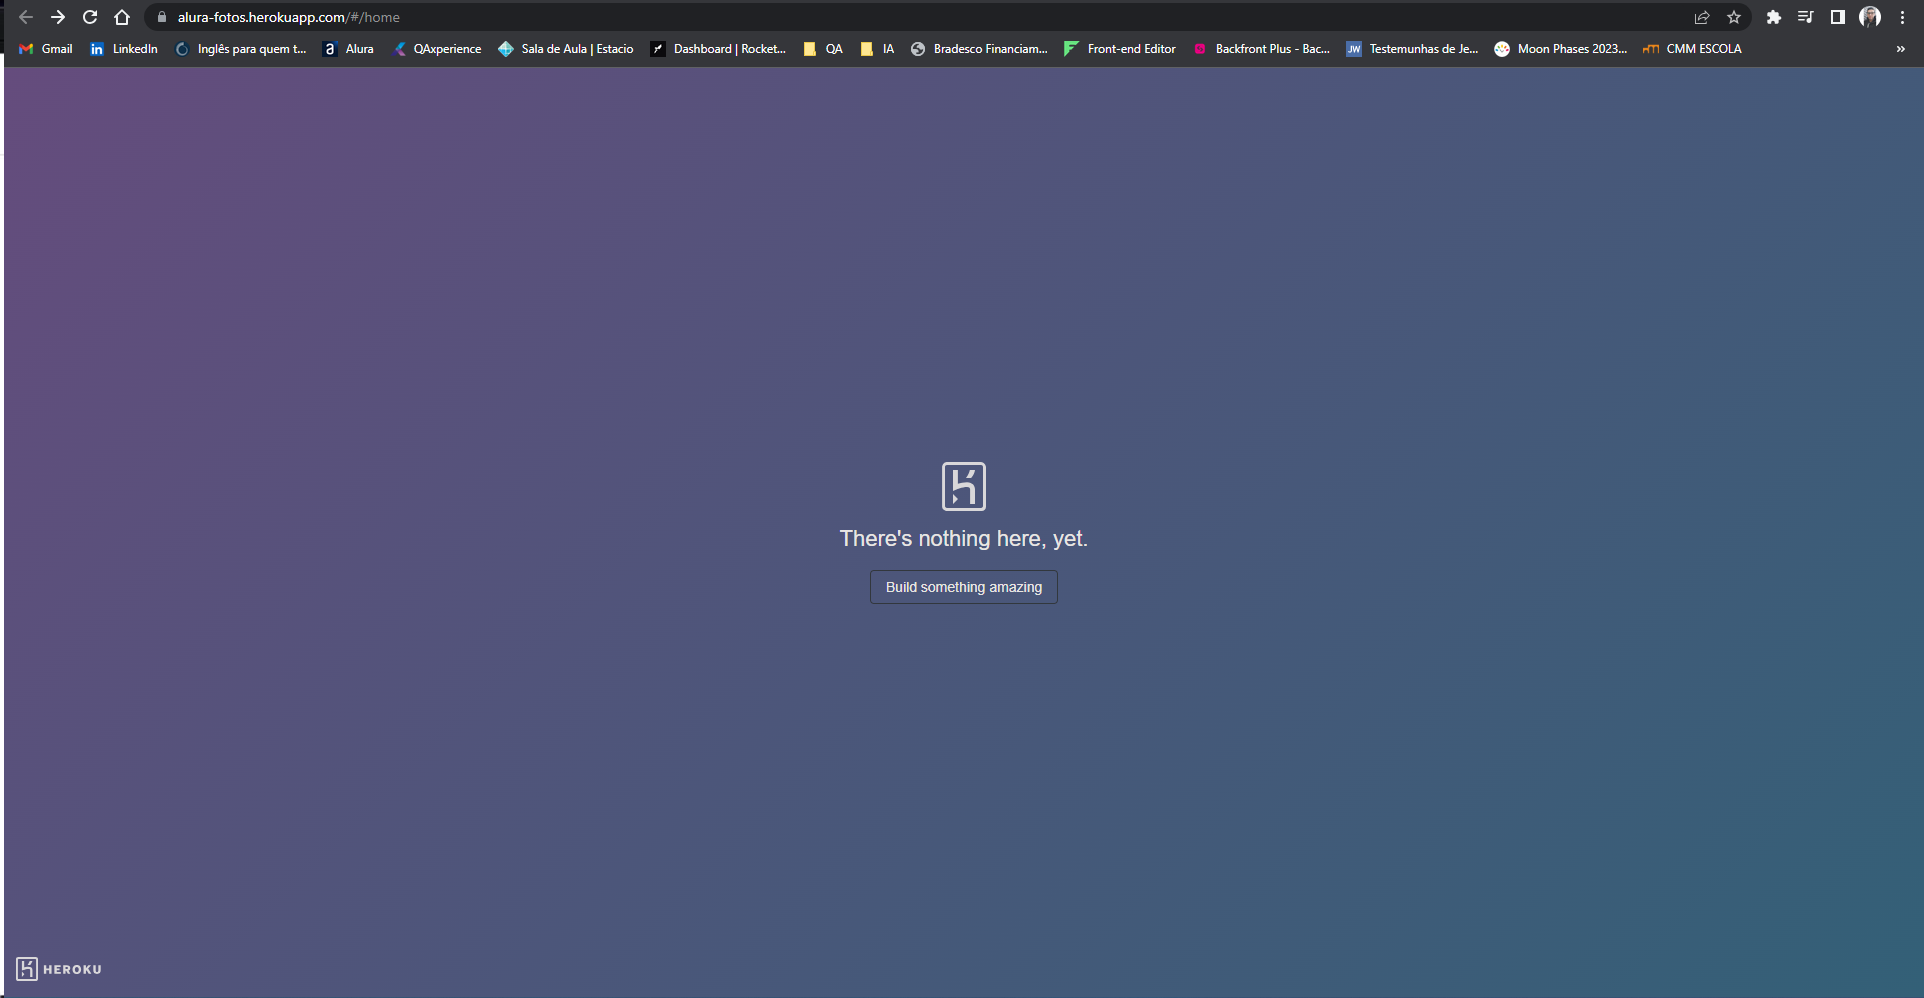Open the browser home page icon

tap(122, 17)
